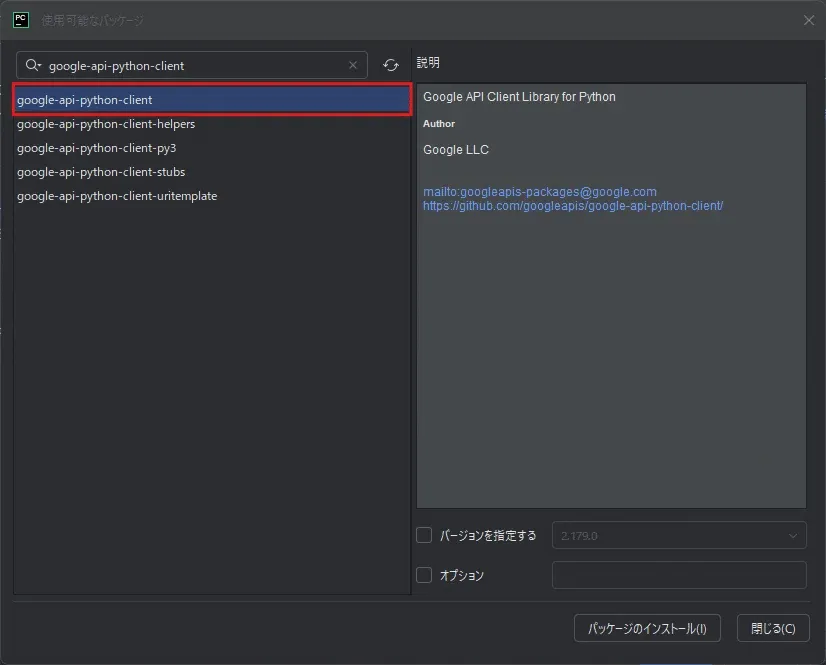This screenshot has width=826, height=665.
Task: Open the version 2.179.0 dropdown
Action: [x=679, y=535]
